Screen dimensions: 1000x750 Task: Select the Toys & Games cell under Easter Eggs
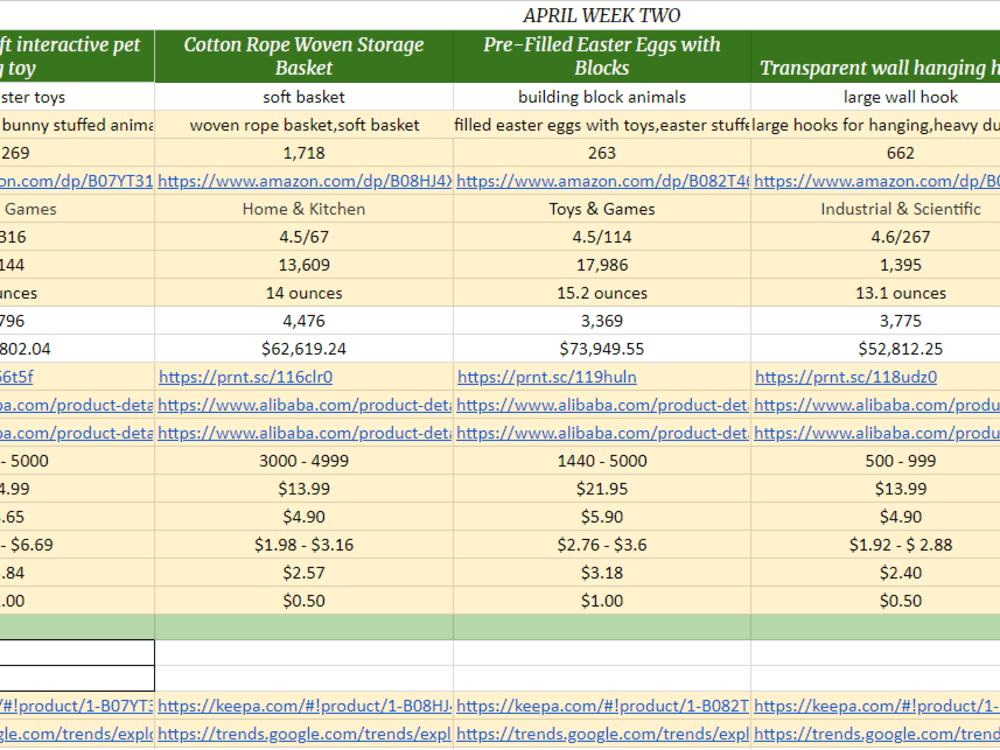[602, 209]
